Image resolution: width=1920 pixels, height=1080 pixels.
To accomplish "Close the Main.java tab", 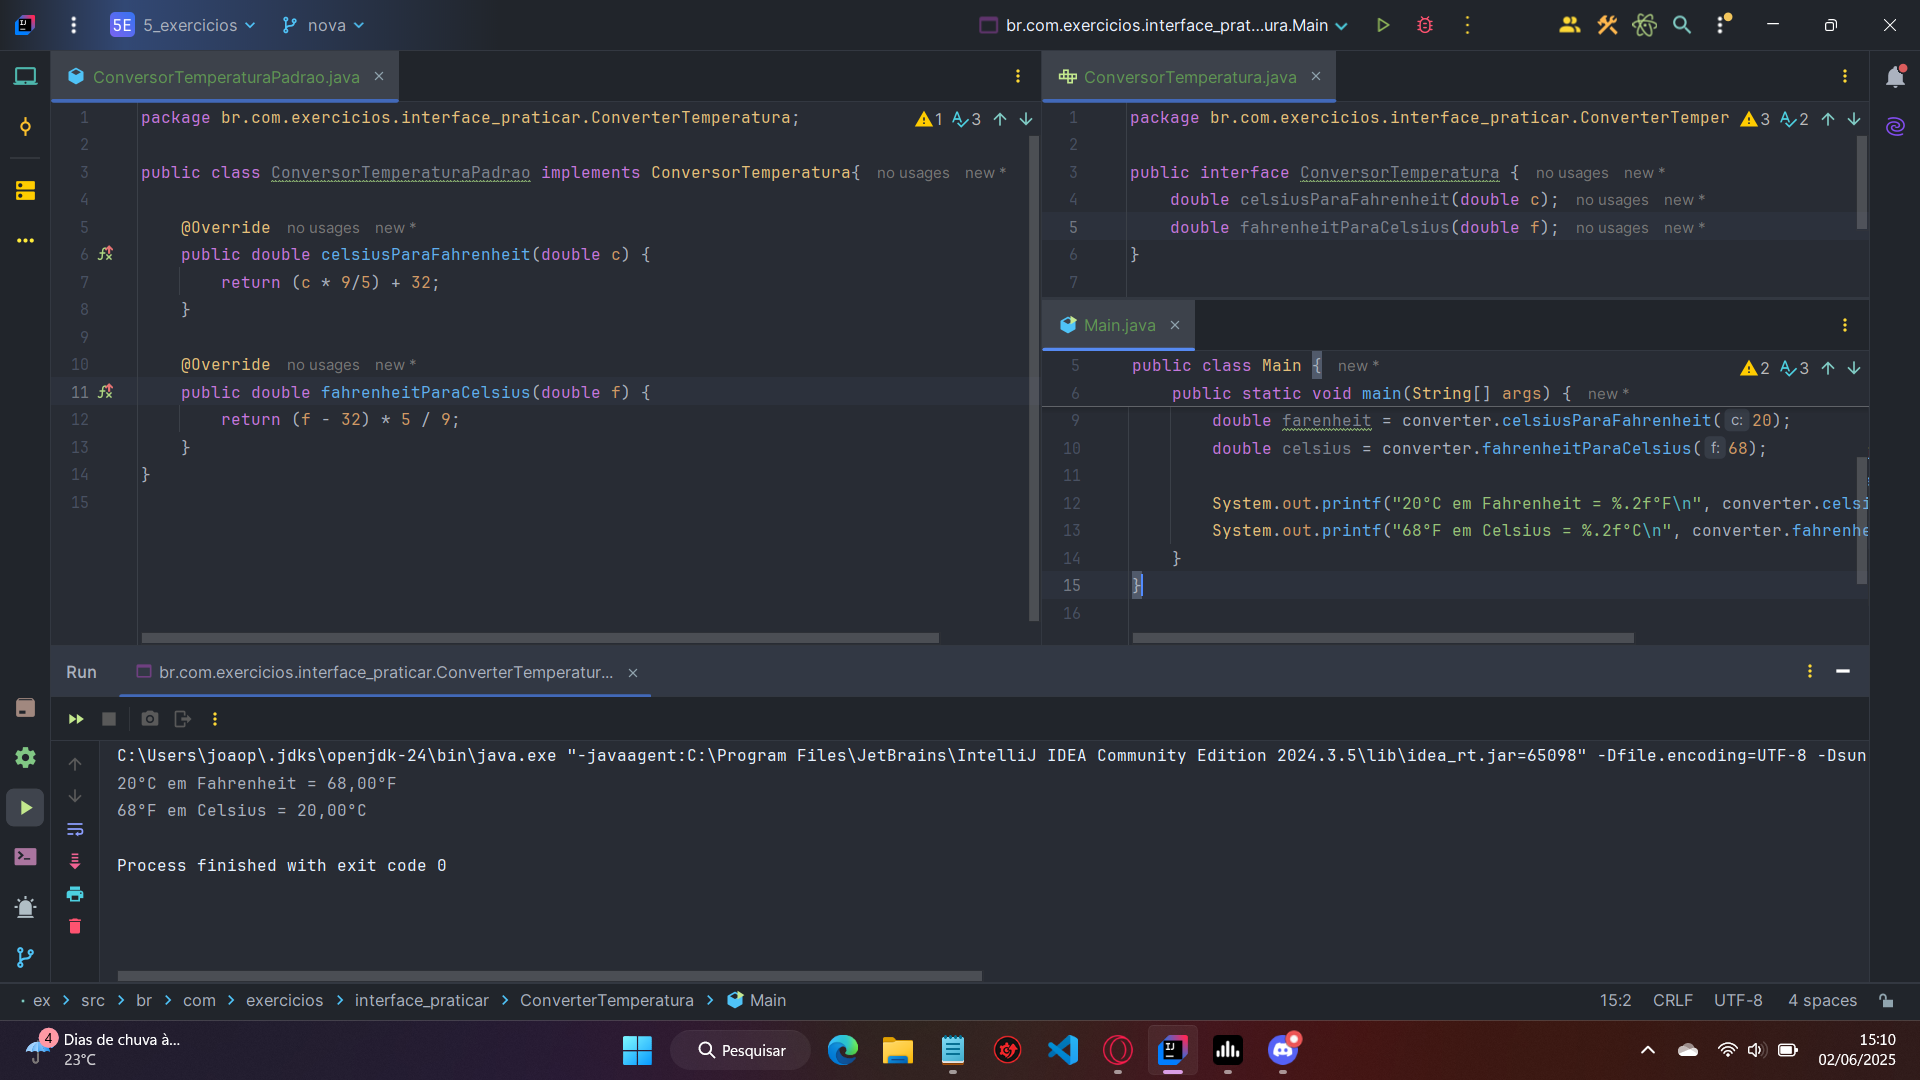I will [x=1175, y=325].
